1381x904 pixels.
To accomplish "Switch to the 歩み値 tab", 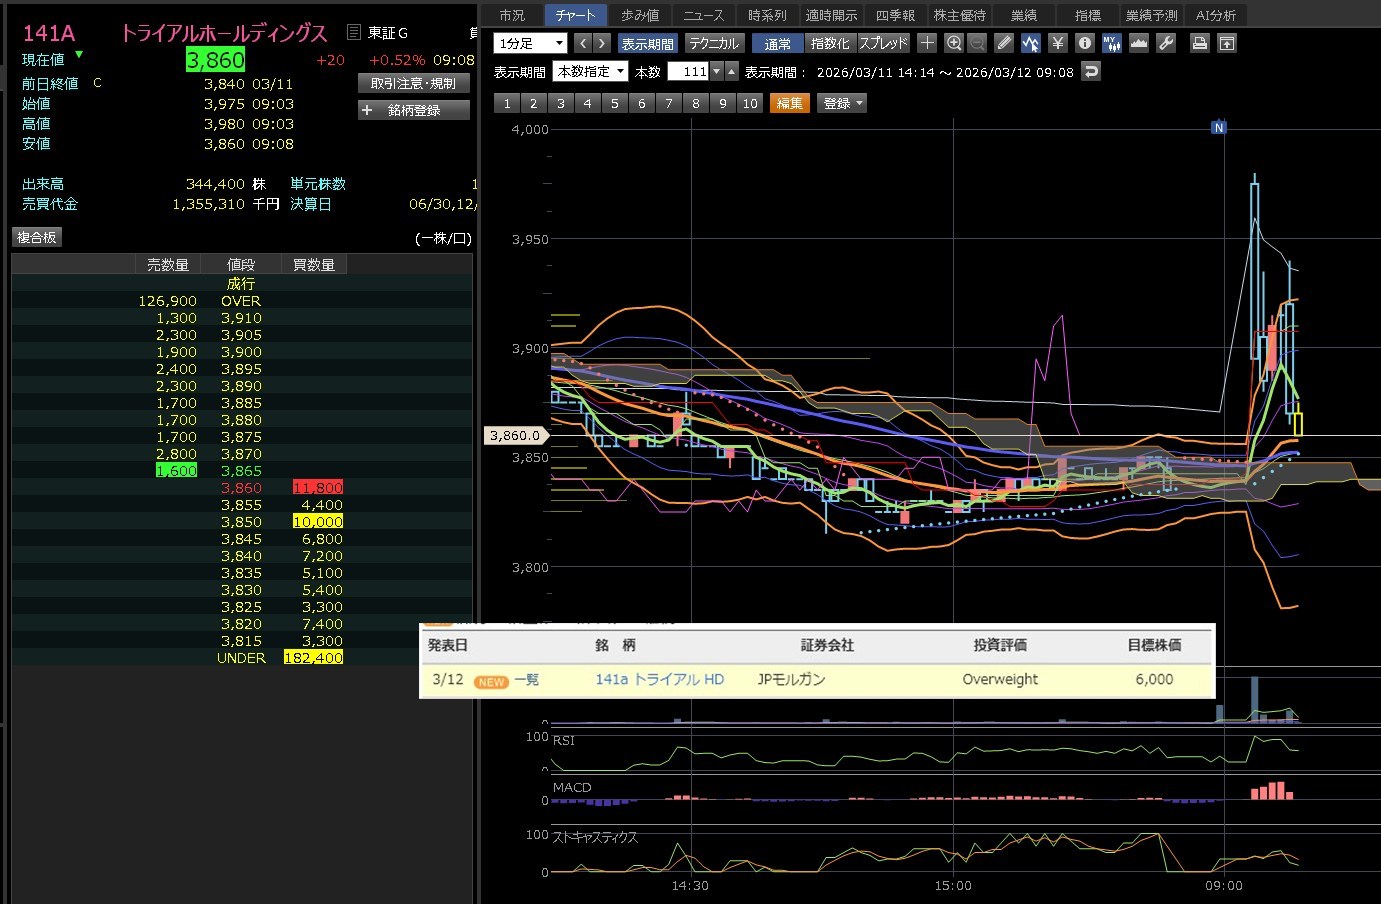I will click(640, 15).
